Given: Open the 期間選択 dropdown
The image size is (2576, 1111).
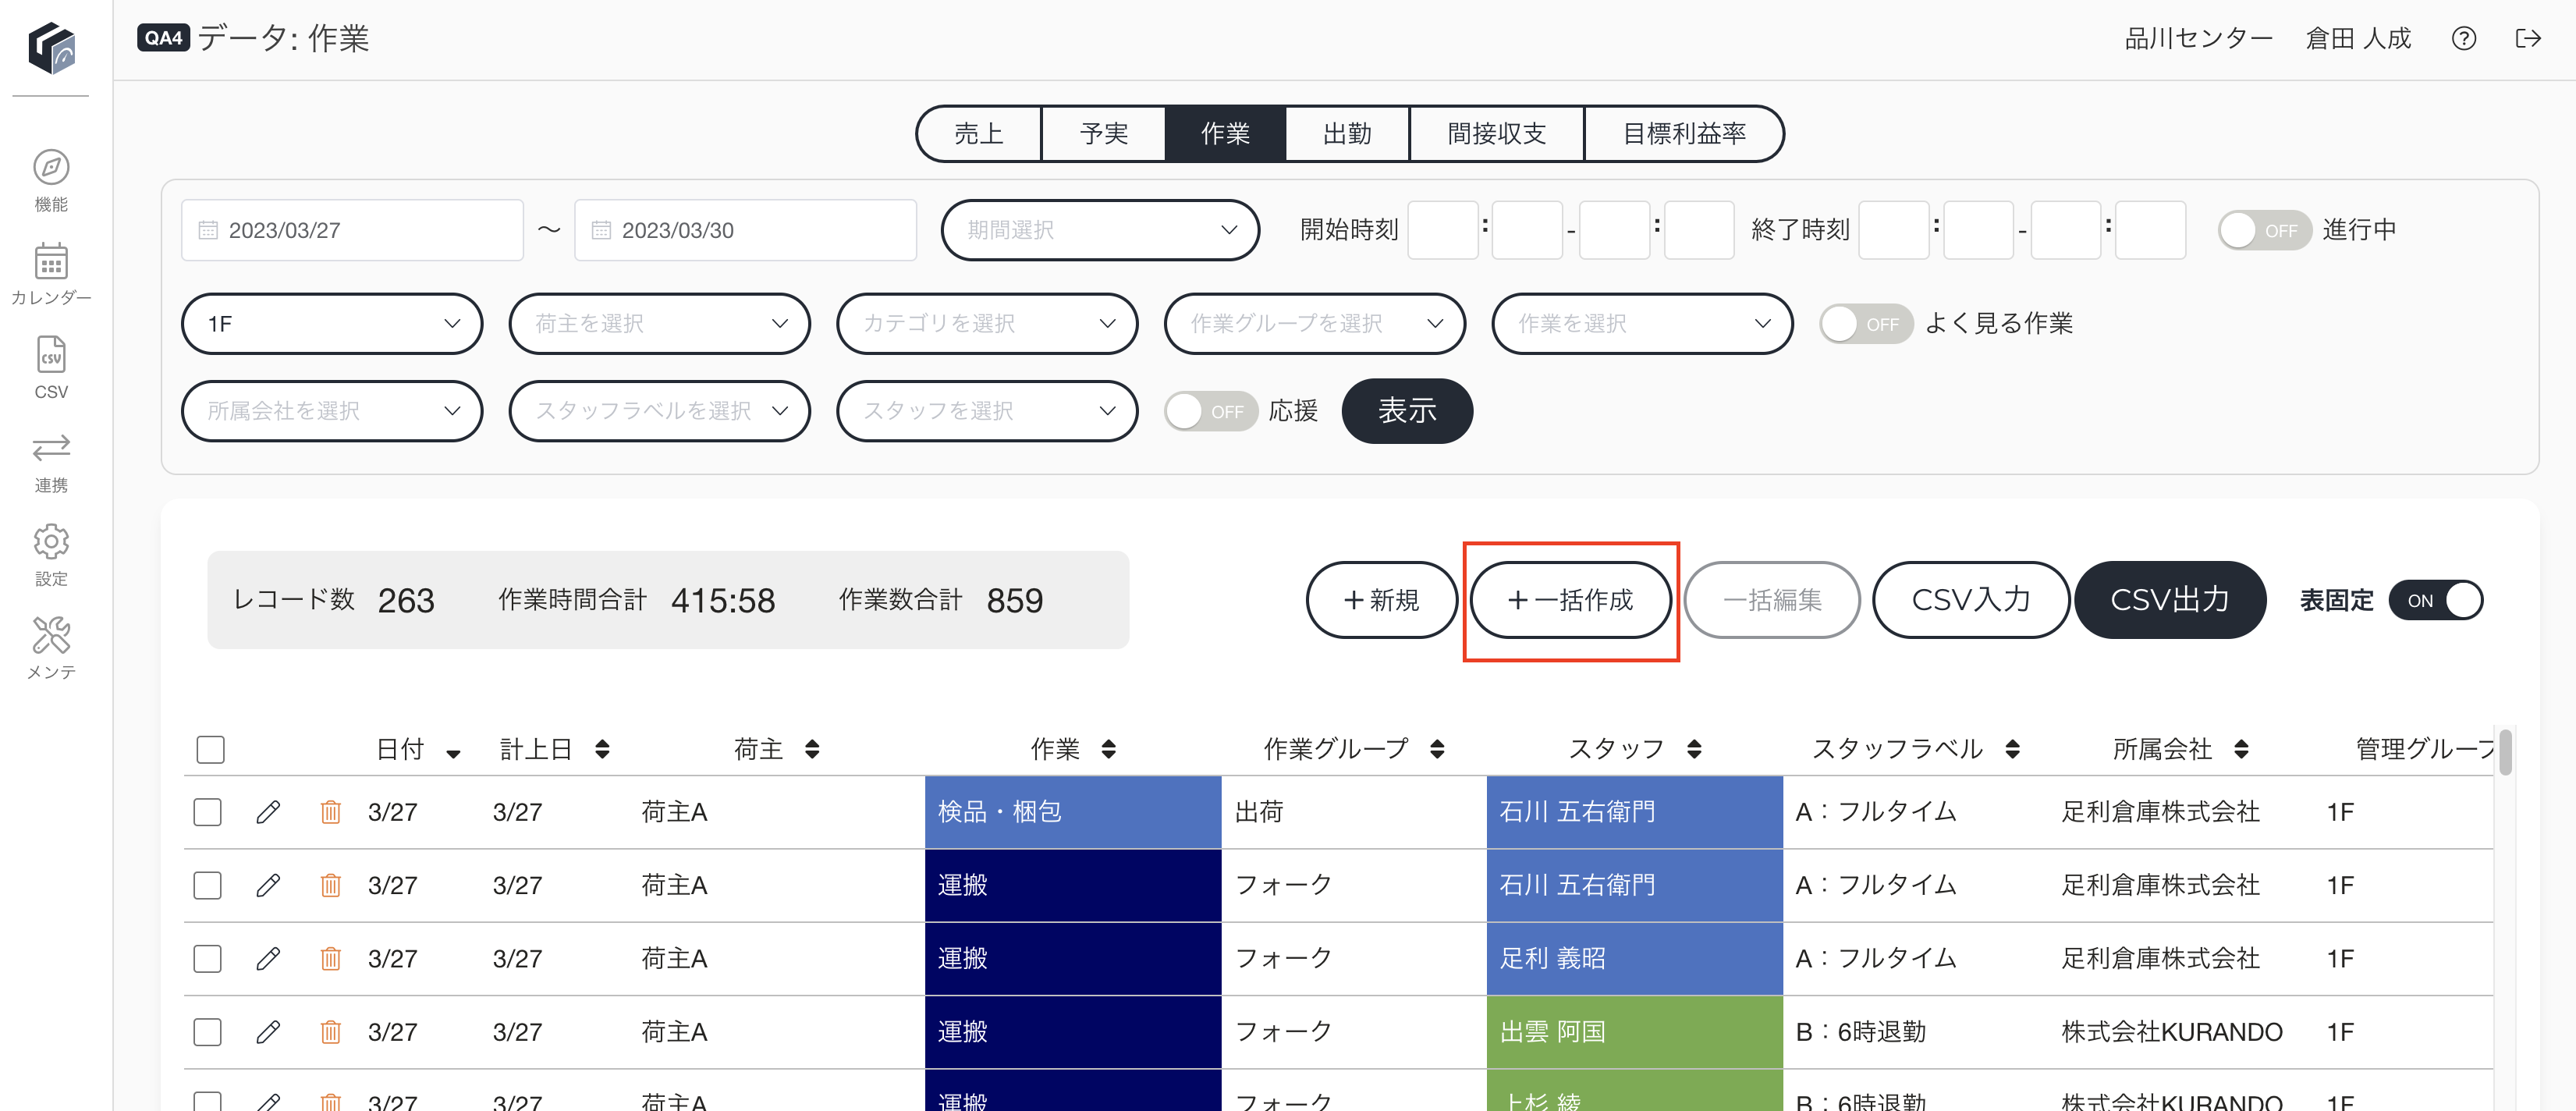Looking at the screenshot, I should [1100, 231].
